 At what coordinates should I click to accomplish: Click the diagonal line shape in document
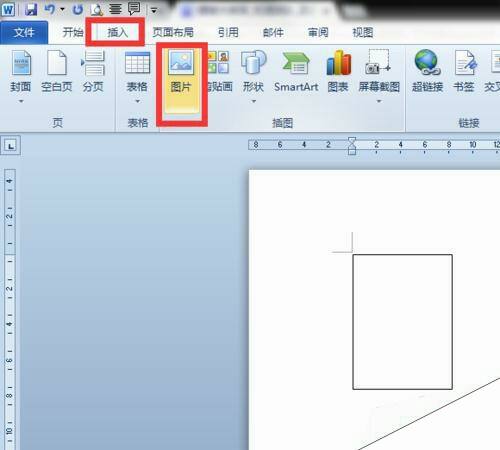[x=430, y=413]
